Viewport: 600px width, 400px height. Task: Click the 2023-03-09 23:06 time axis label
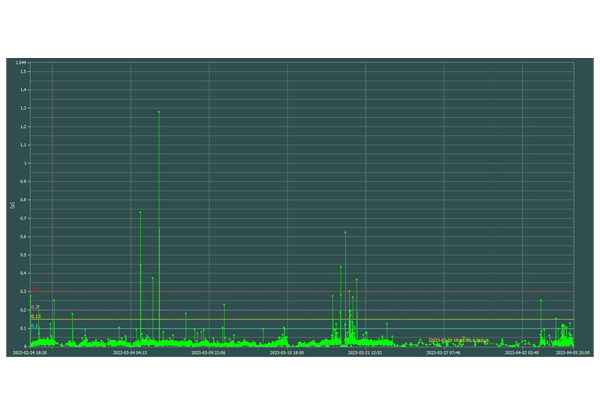pos(209,353)
